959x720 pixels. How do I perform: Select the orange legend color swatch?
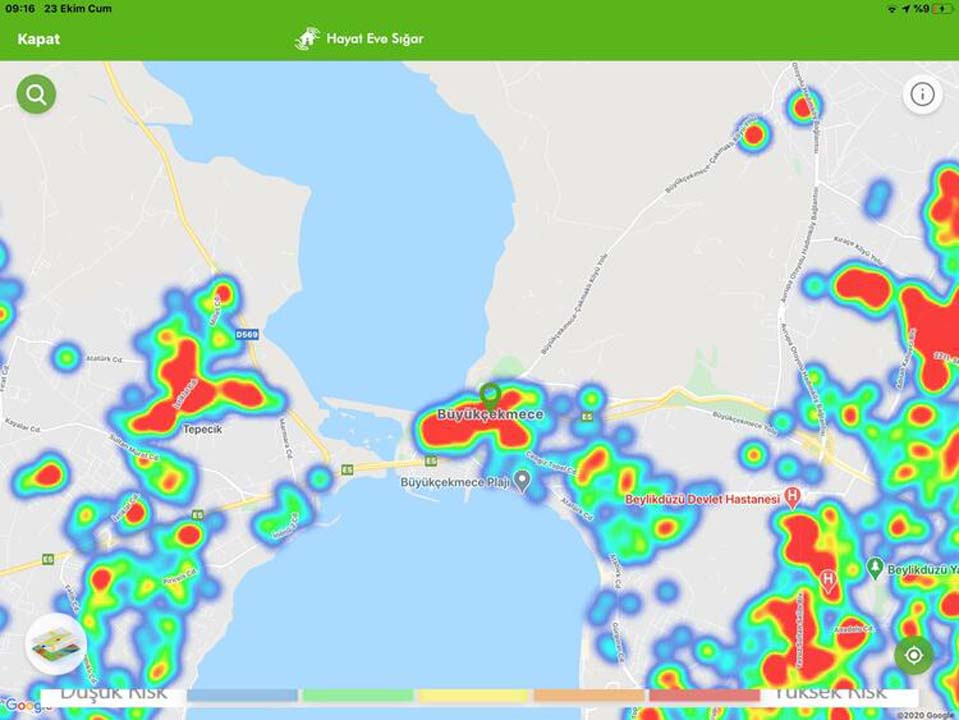coord(589,696)
